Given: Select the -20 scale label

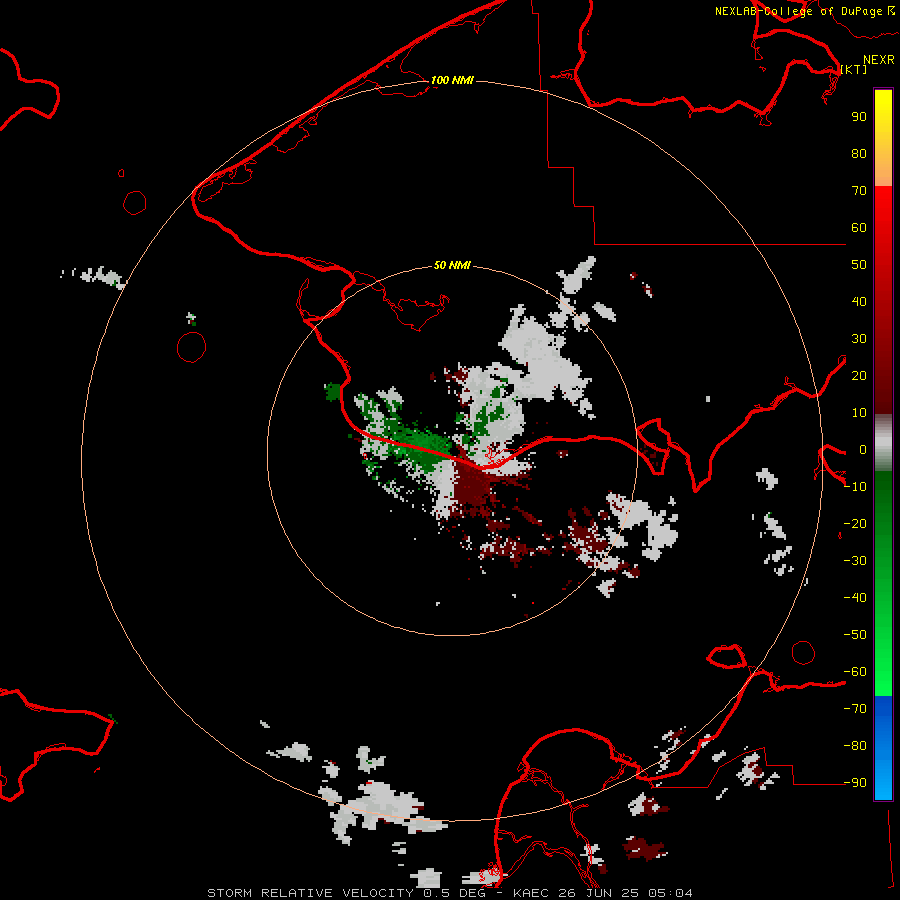Looking at the screenshot, I should point(855,524).
